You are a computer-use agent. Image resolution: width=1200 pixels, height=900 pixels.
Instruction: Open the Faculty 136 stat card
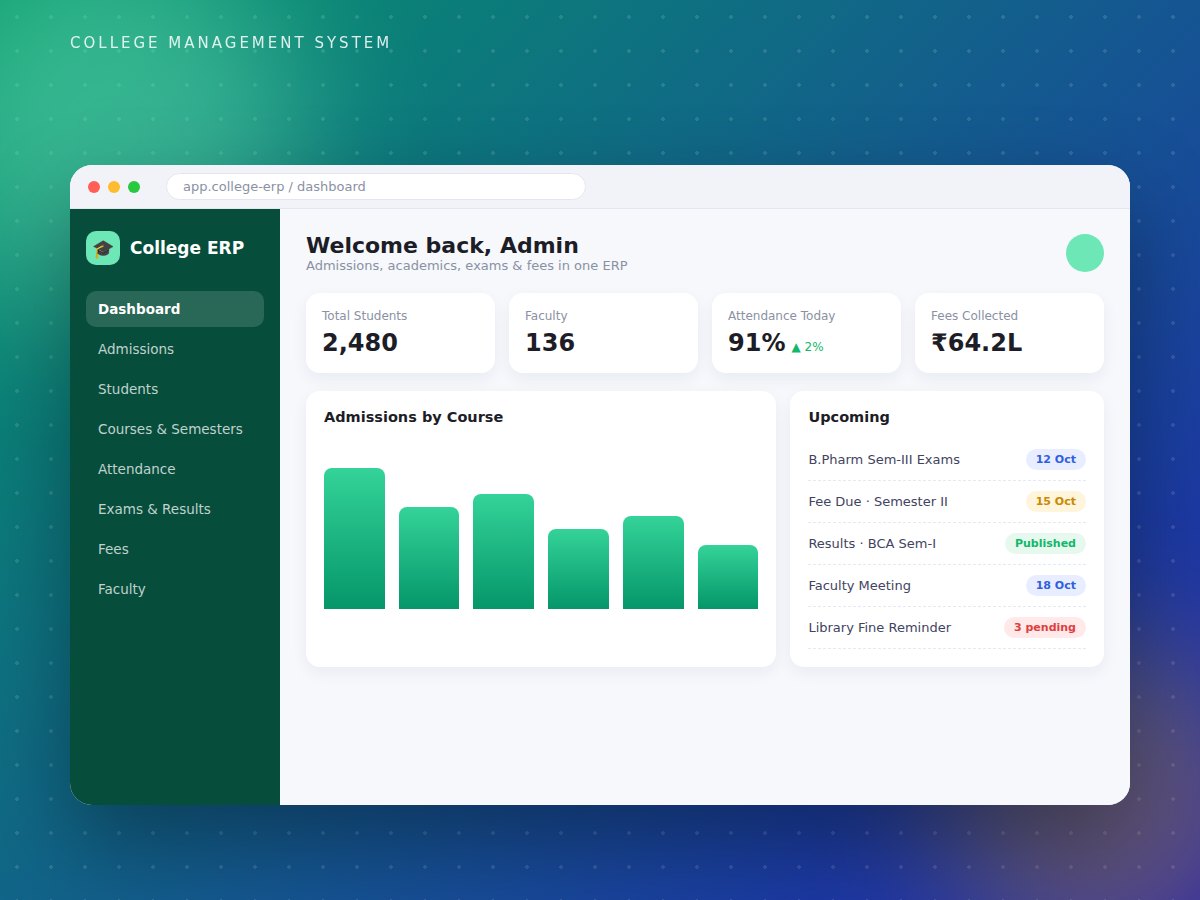(x=603, y=333)
